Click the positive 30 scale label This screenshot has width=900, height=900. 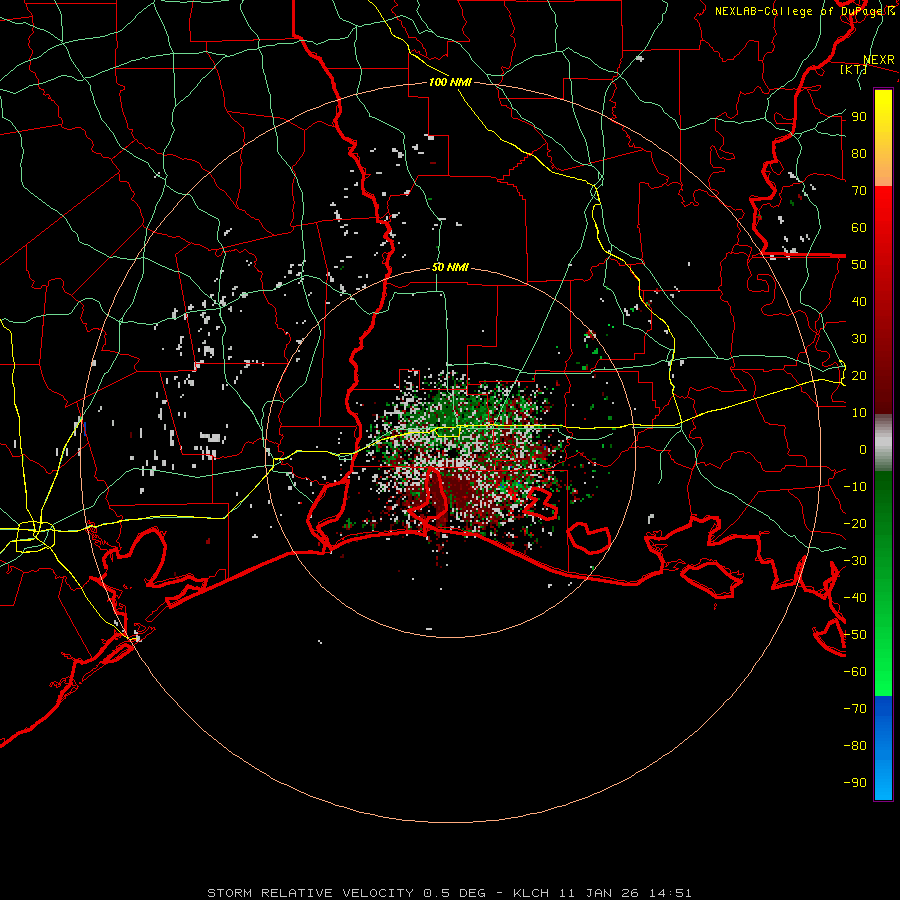coord(859,339)
